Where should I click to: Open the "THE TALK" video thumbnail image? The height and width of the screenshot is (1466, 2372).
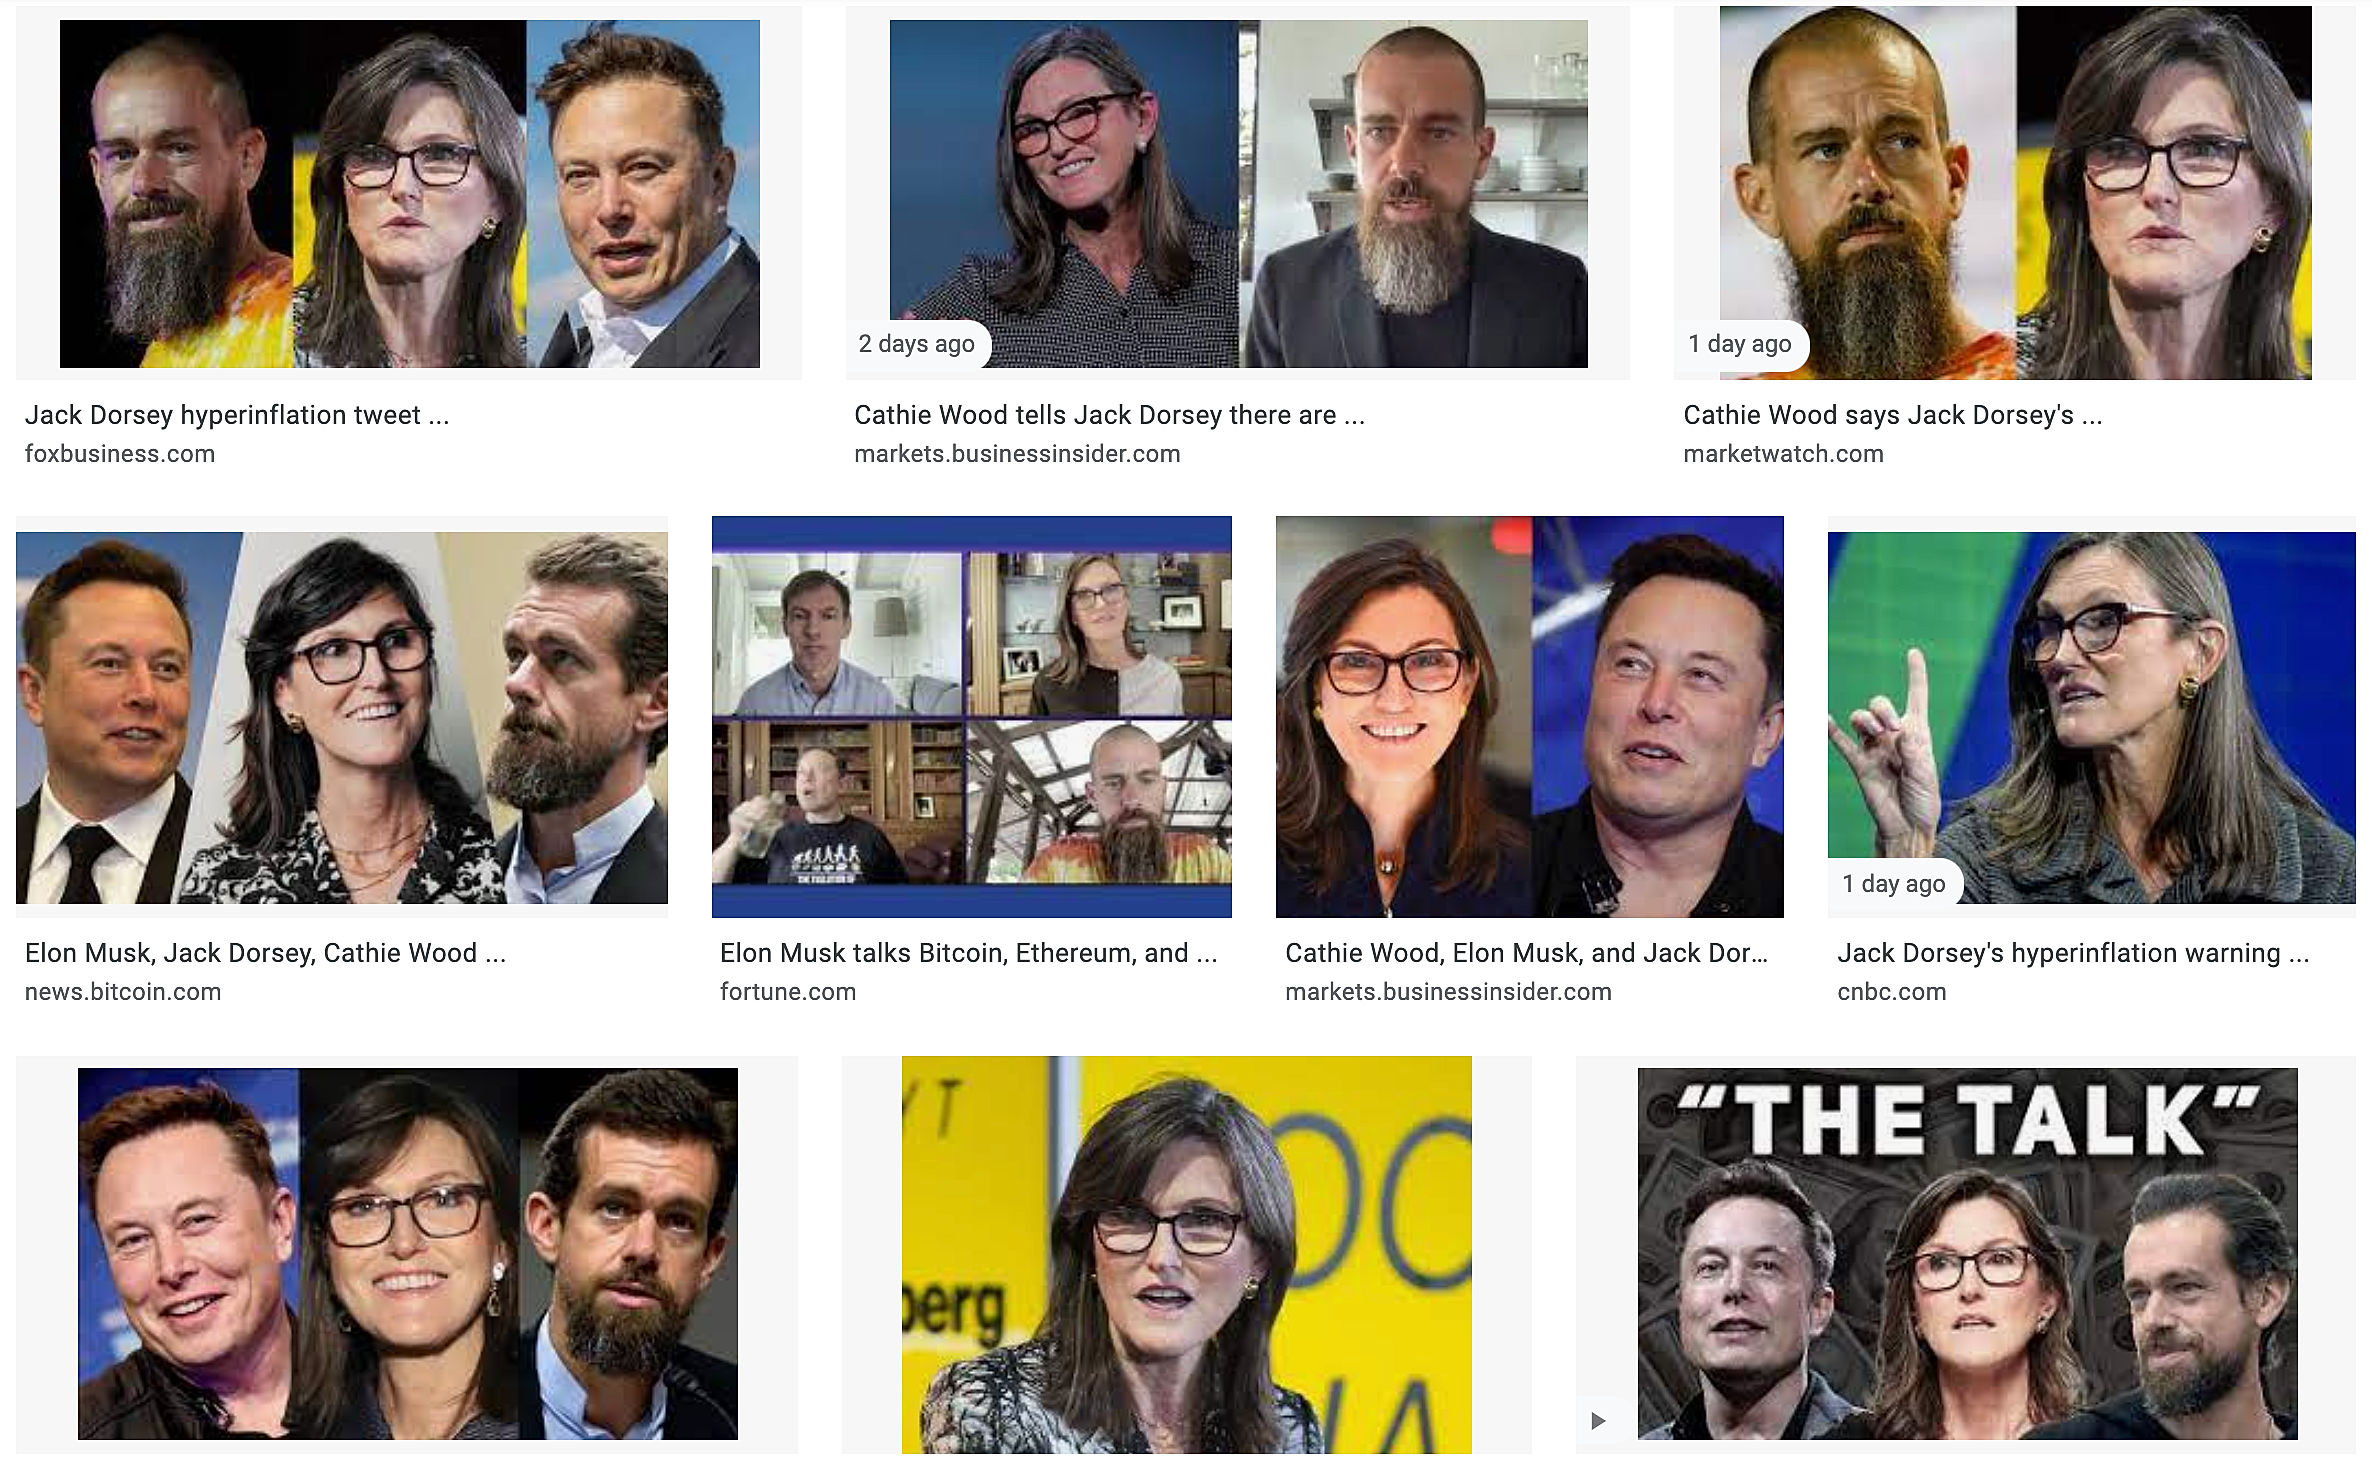point(1968,1254)
